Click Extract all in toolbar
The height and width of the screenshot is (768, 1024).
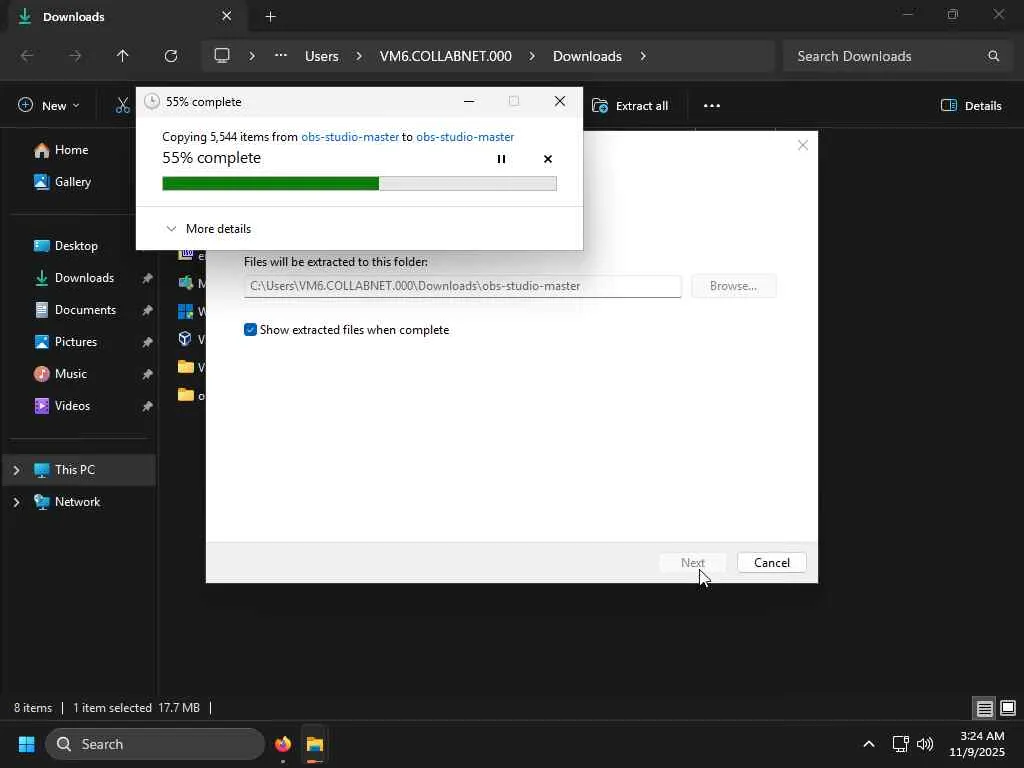coord(630,106)
